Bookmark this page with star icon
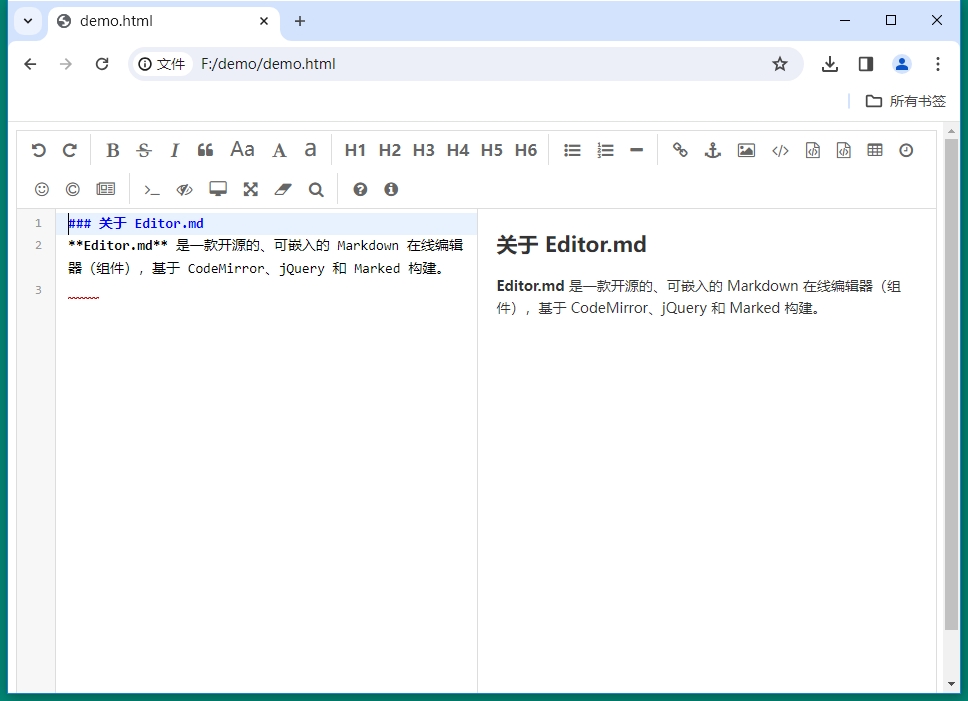The image size is (968, 701). point(780,64)
